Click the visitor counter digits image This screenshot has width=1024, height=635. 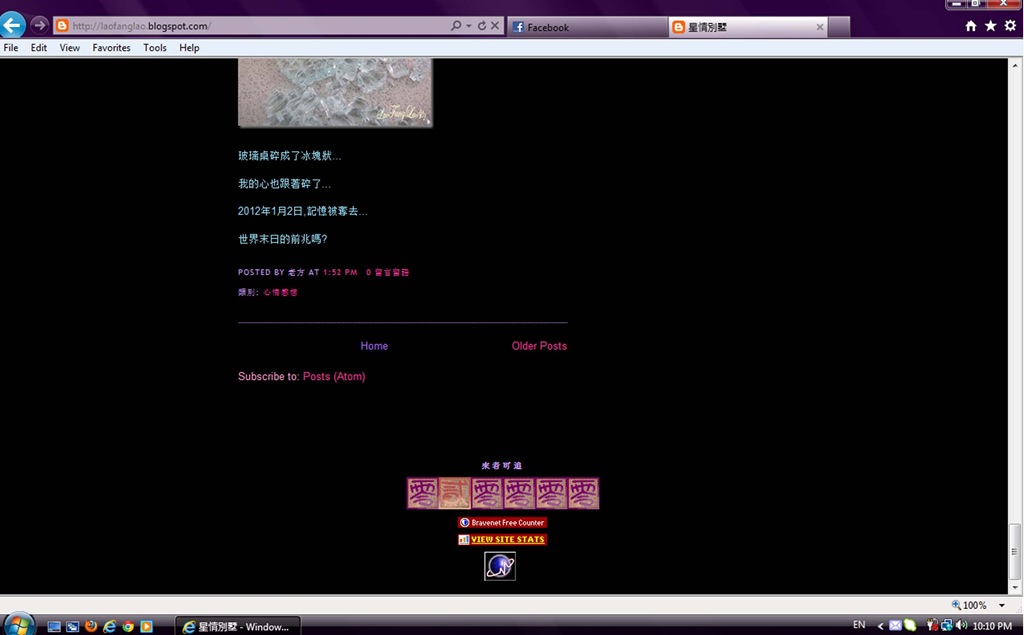(x=503, y=493)
